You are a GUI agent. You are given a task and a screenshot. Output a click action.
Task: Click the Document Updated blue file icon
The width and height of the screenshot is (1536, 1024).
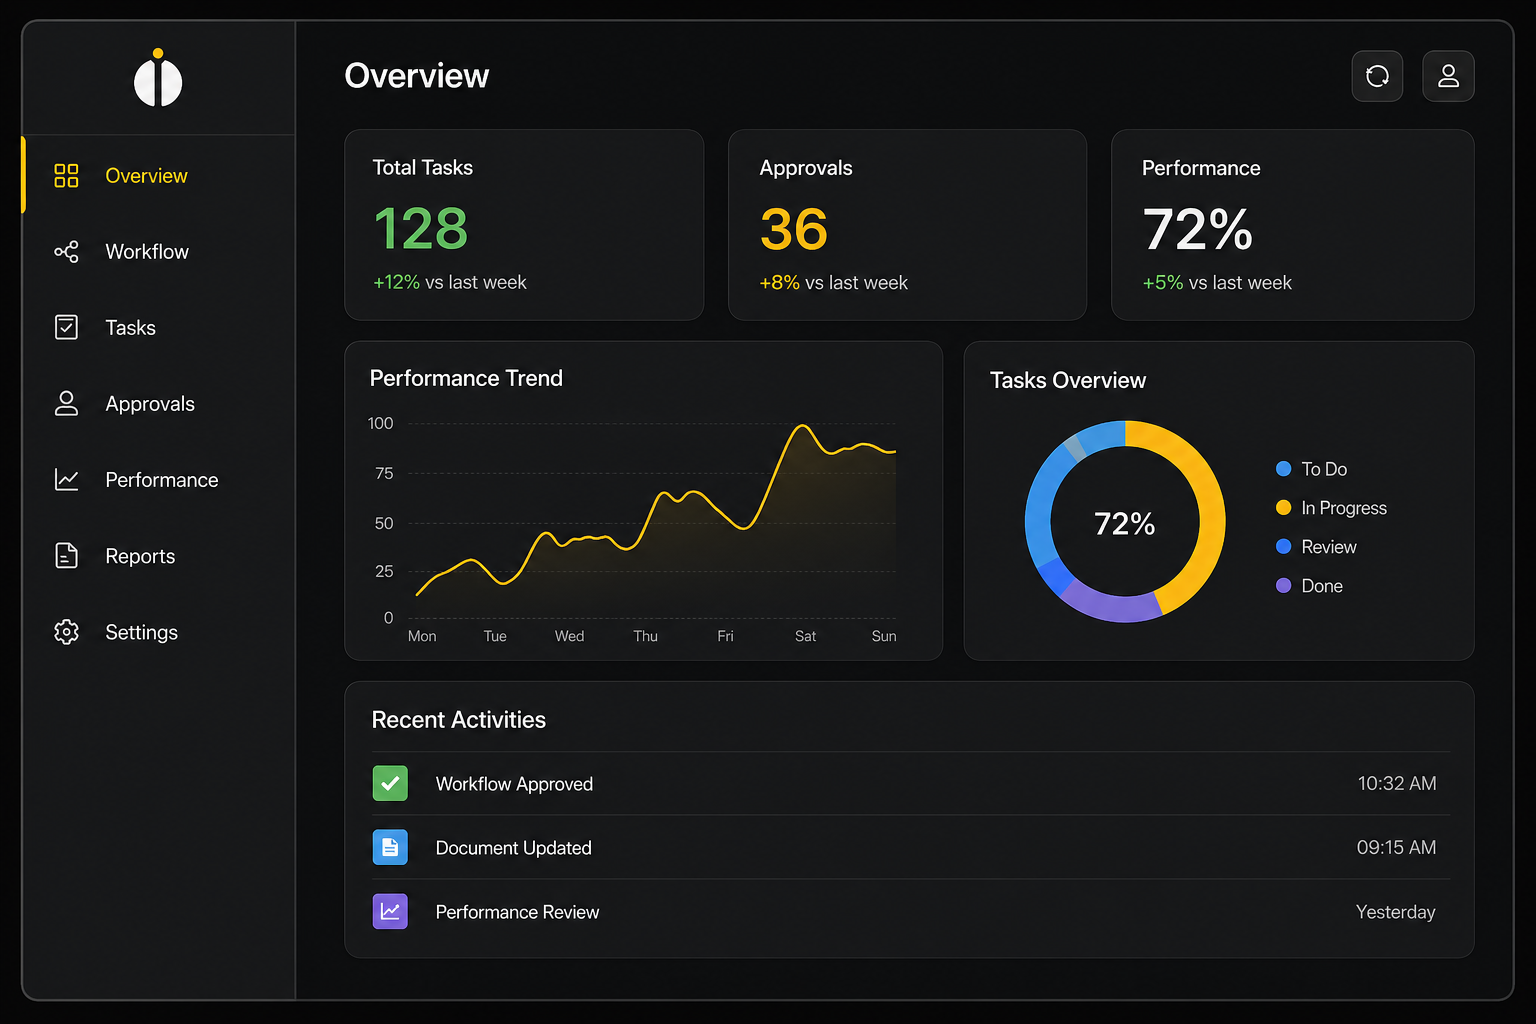pos(390,847)
